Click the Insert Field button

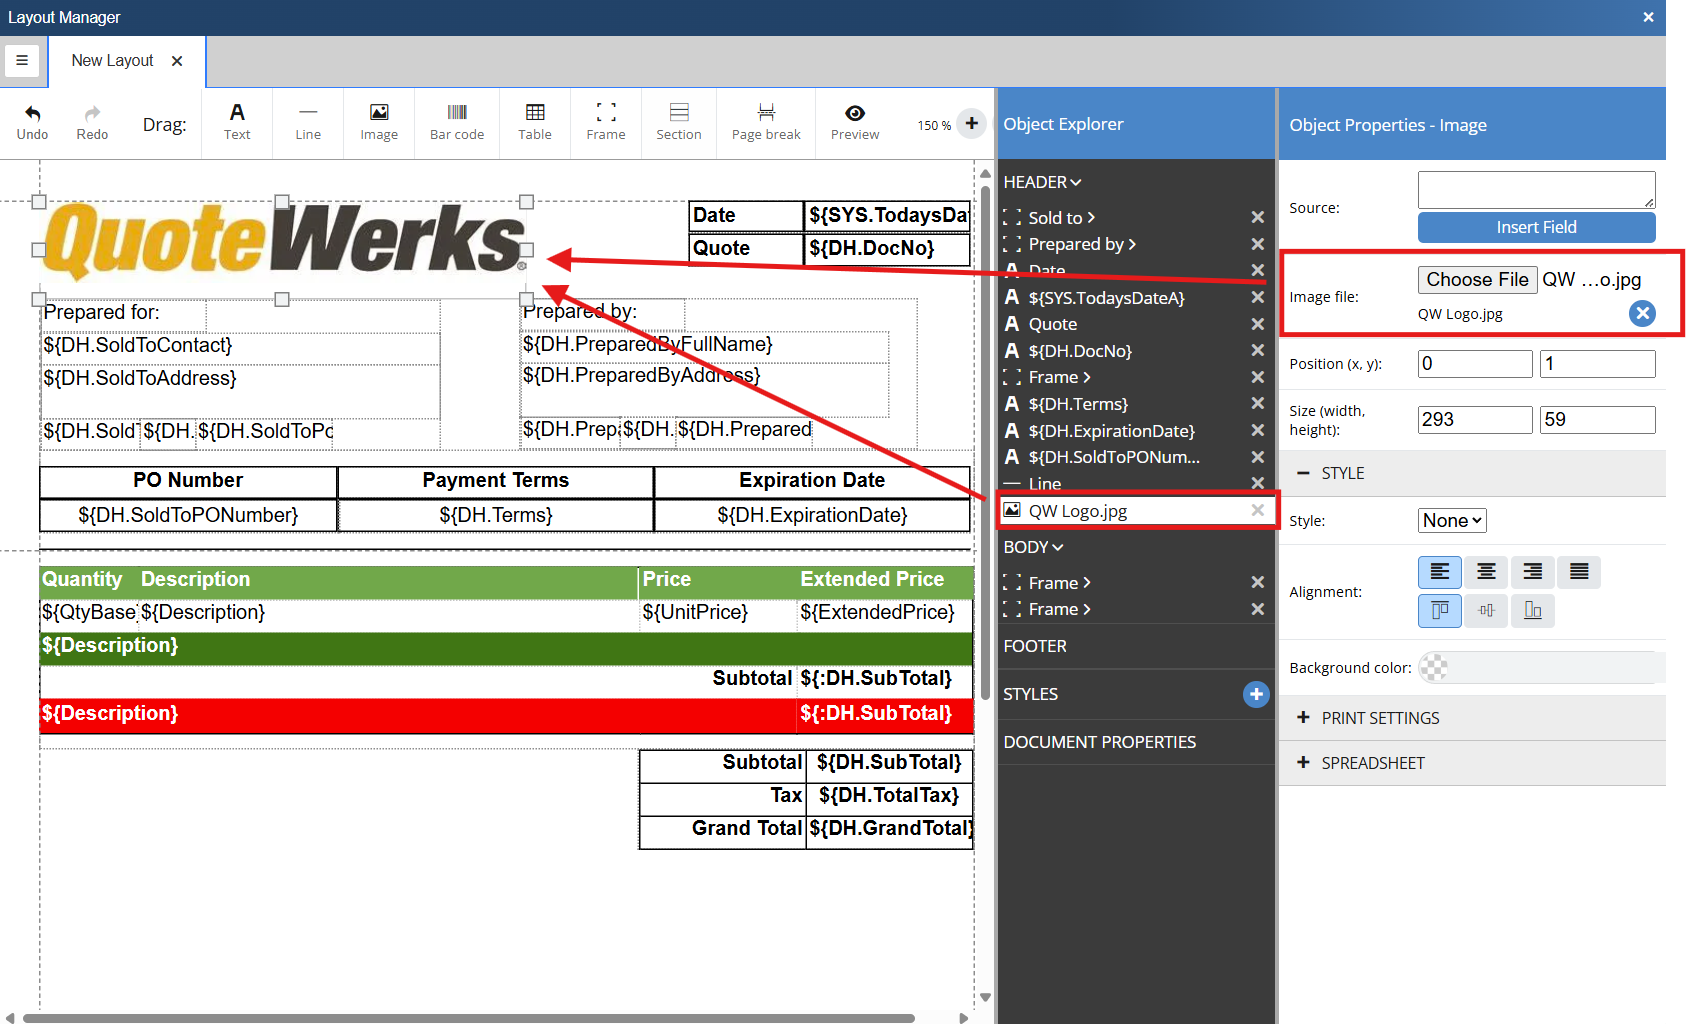[x=1536, y=227]
